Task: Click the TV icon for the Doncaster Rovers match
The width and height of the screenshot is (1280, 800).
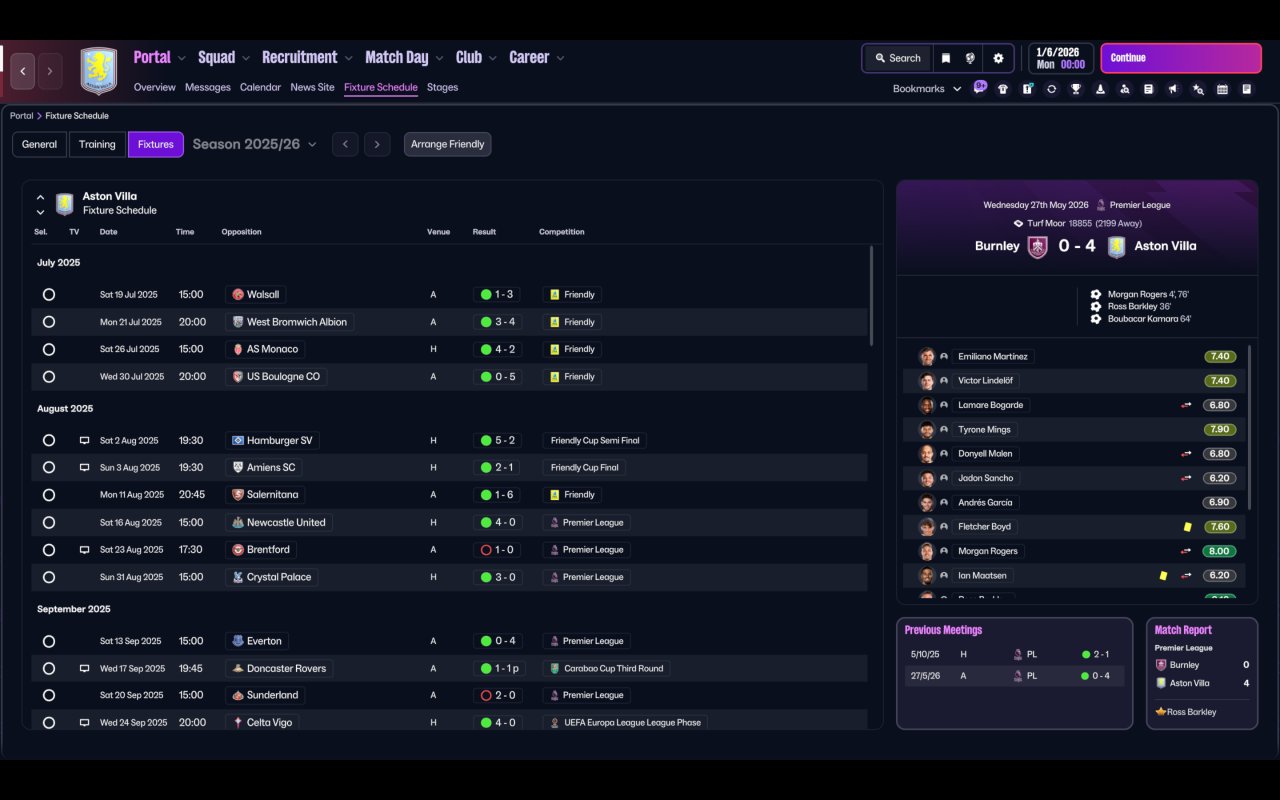Action: pyautogui.click(x=84, y=668)
